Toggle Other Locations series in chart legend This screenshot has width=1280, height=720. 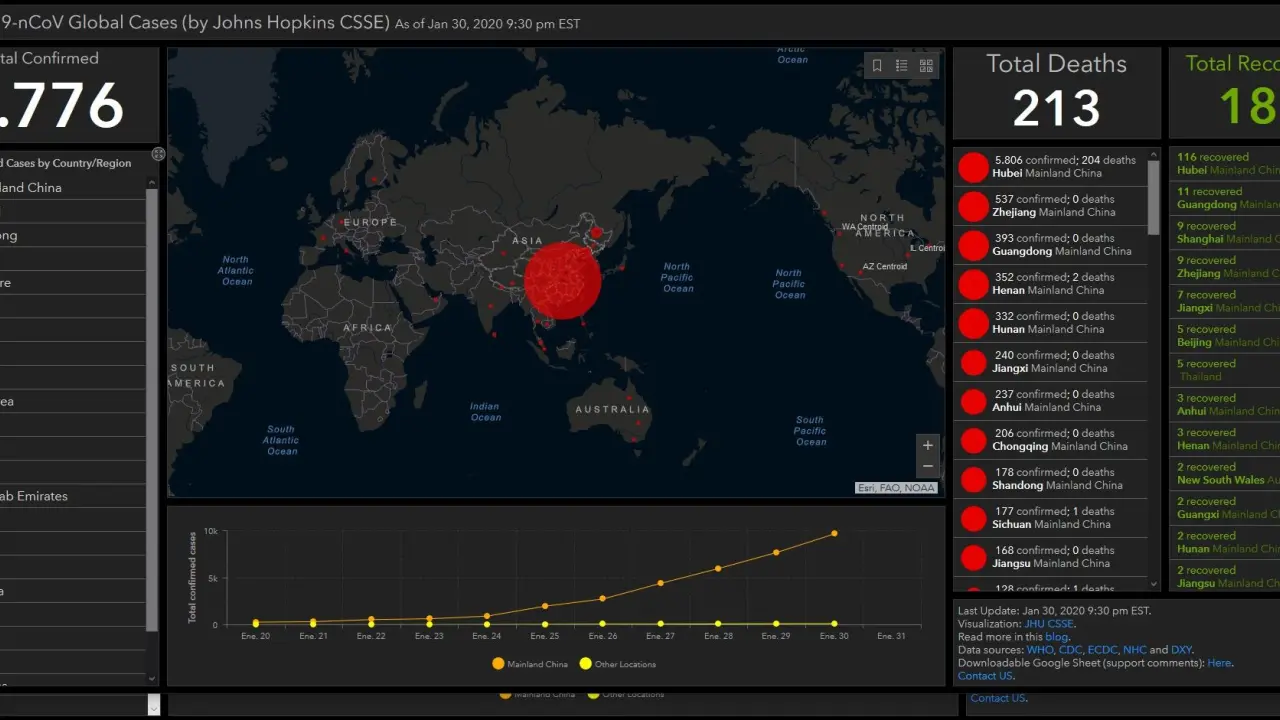618,664
